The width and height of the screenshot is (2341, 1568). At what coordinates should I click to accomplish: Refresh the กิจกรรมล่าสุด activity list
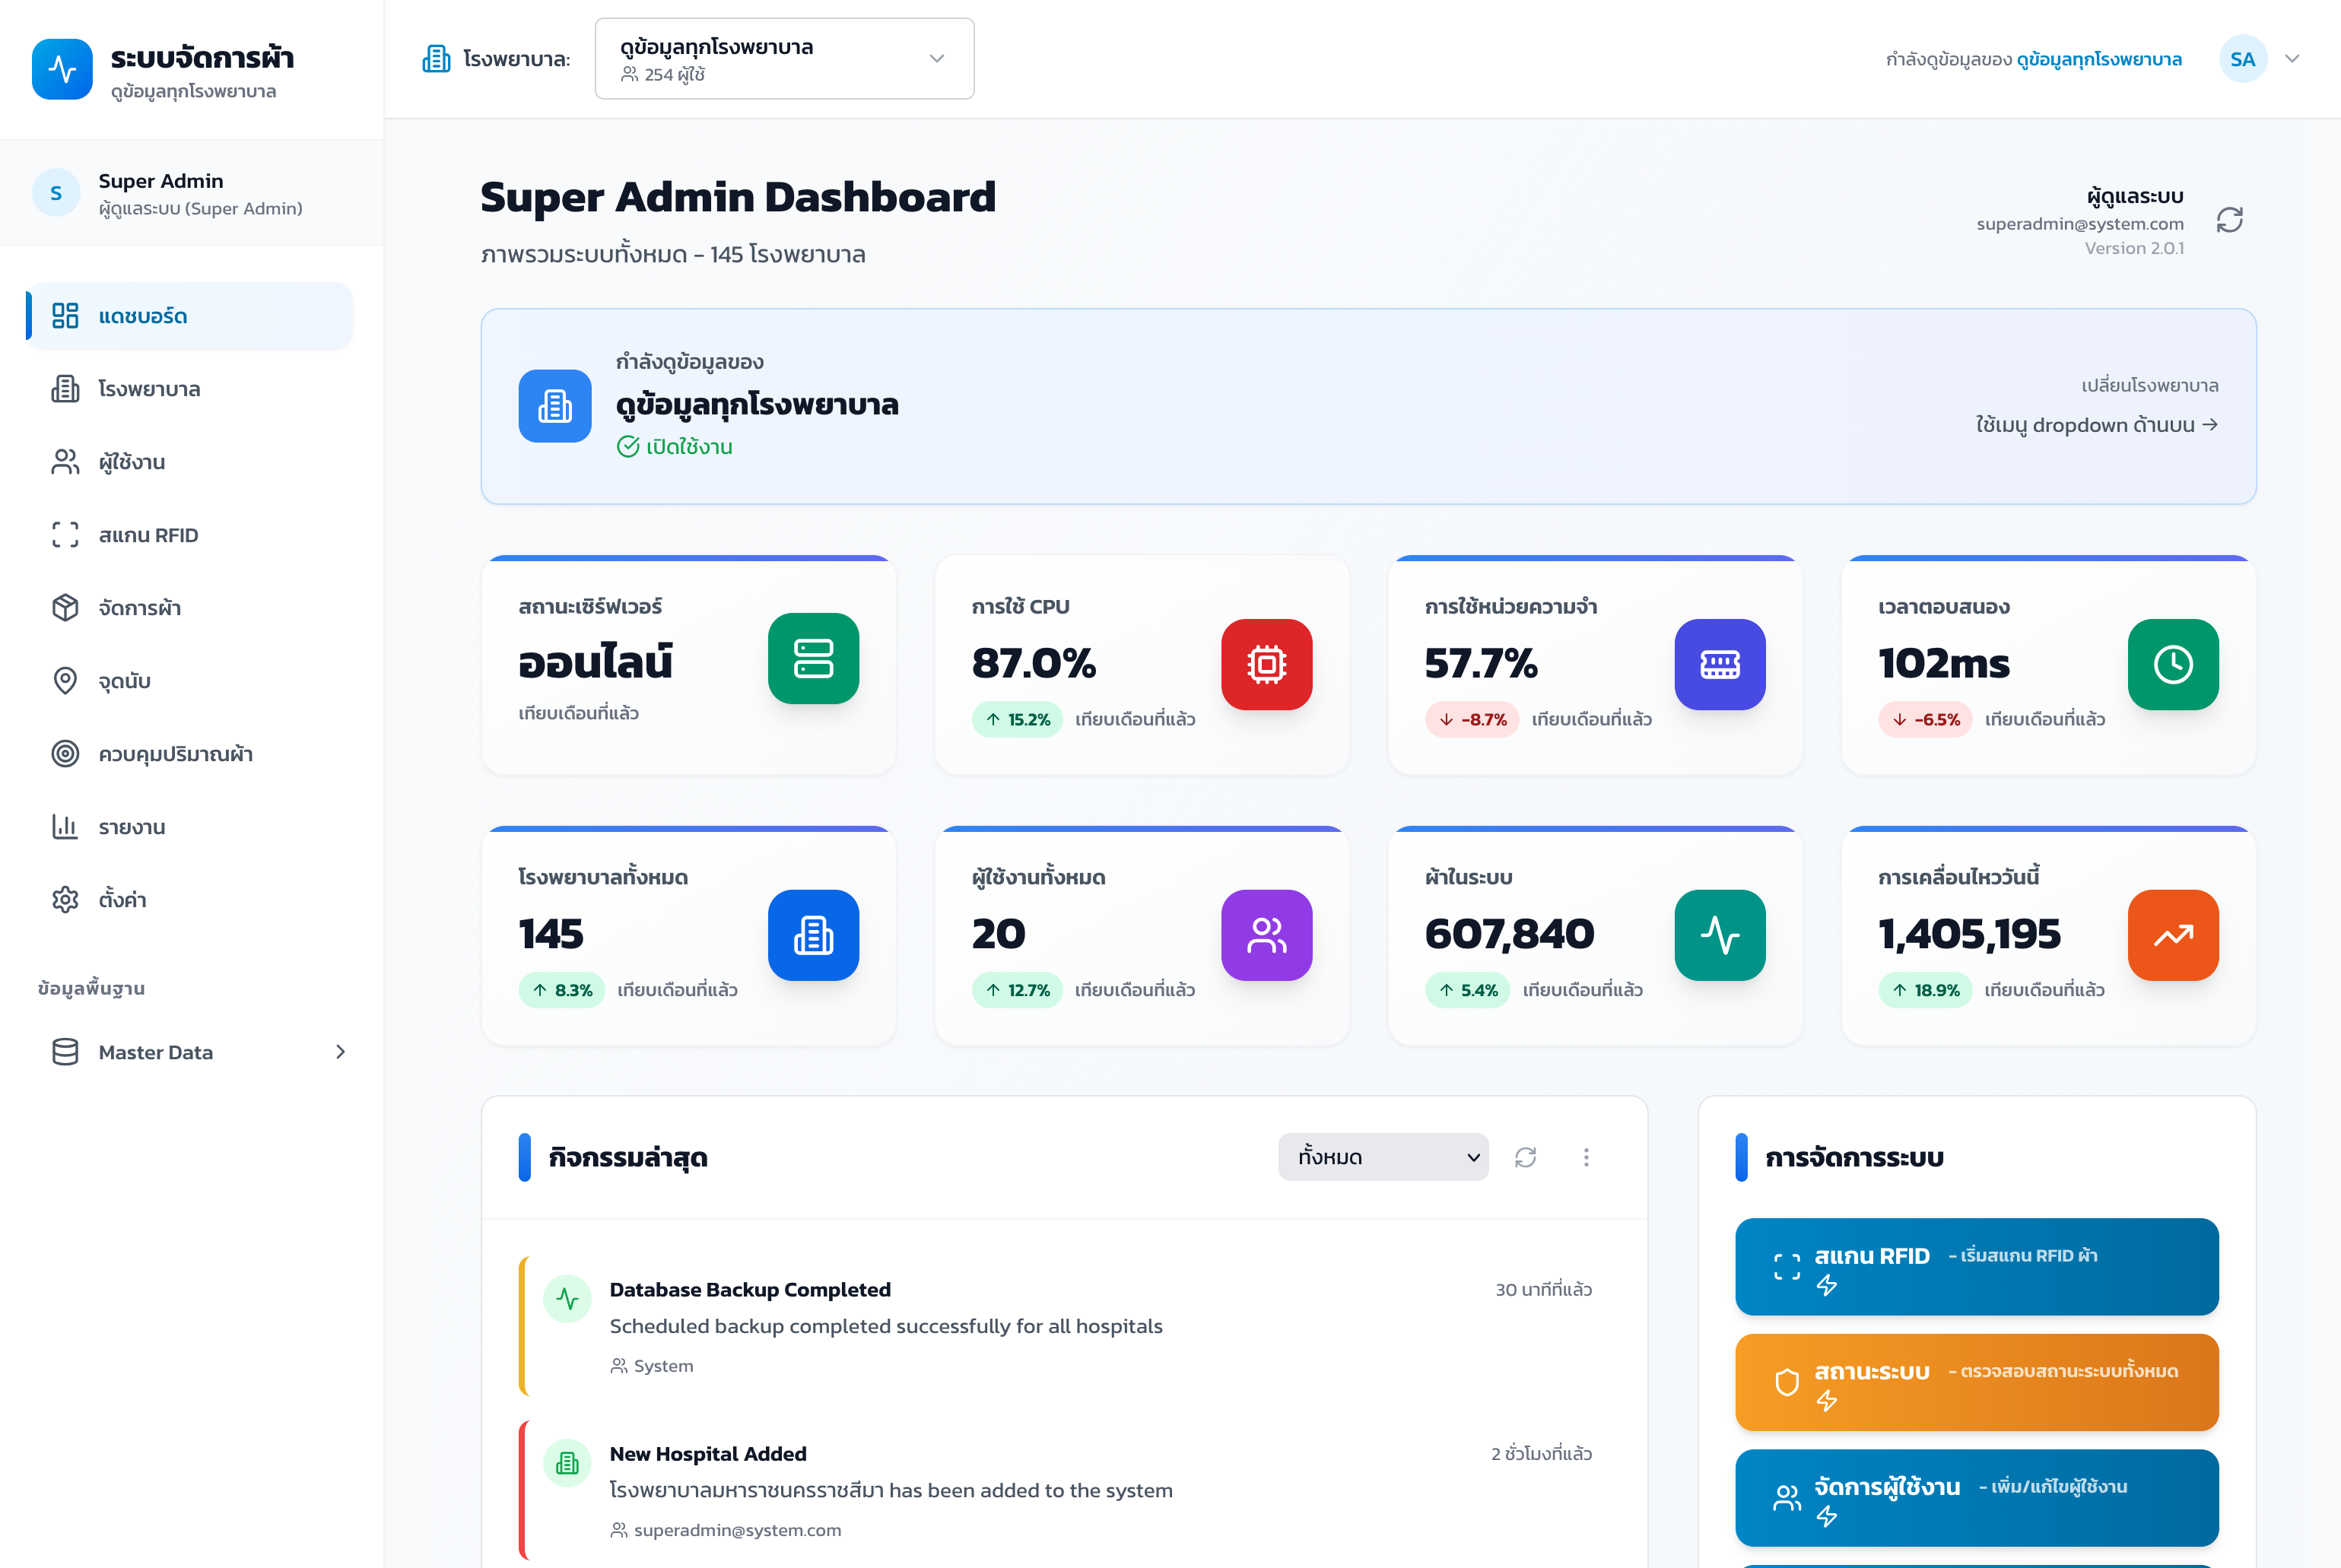tap(1526, 1157)
